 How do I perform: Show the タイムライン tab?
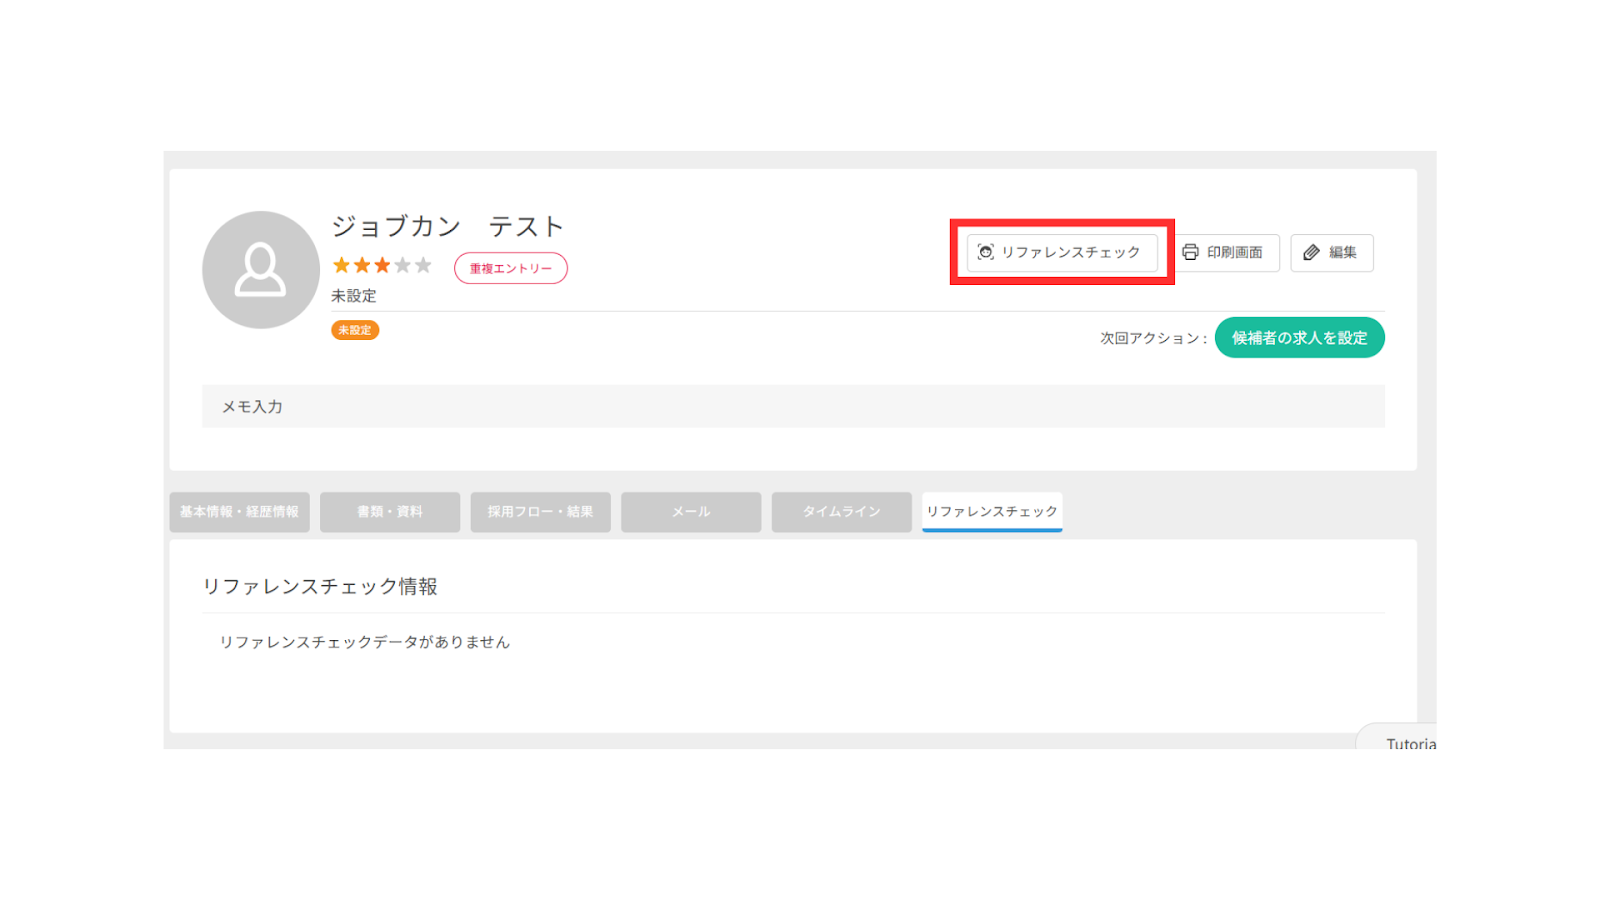point(841,512)
